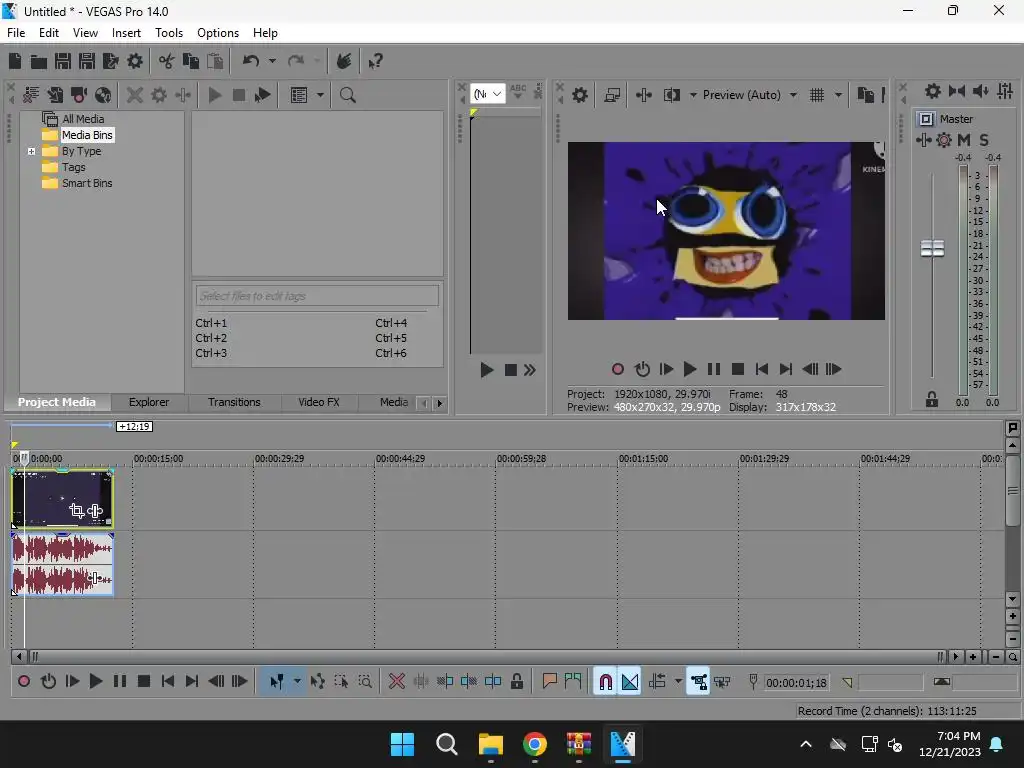1024x768 pixels.
Task: Play video in the preview window
Action: 690,370
